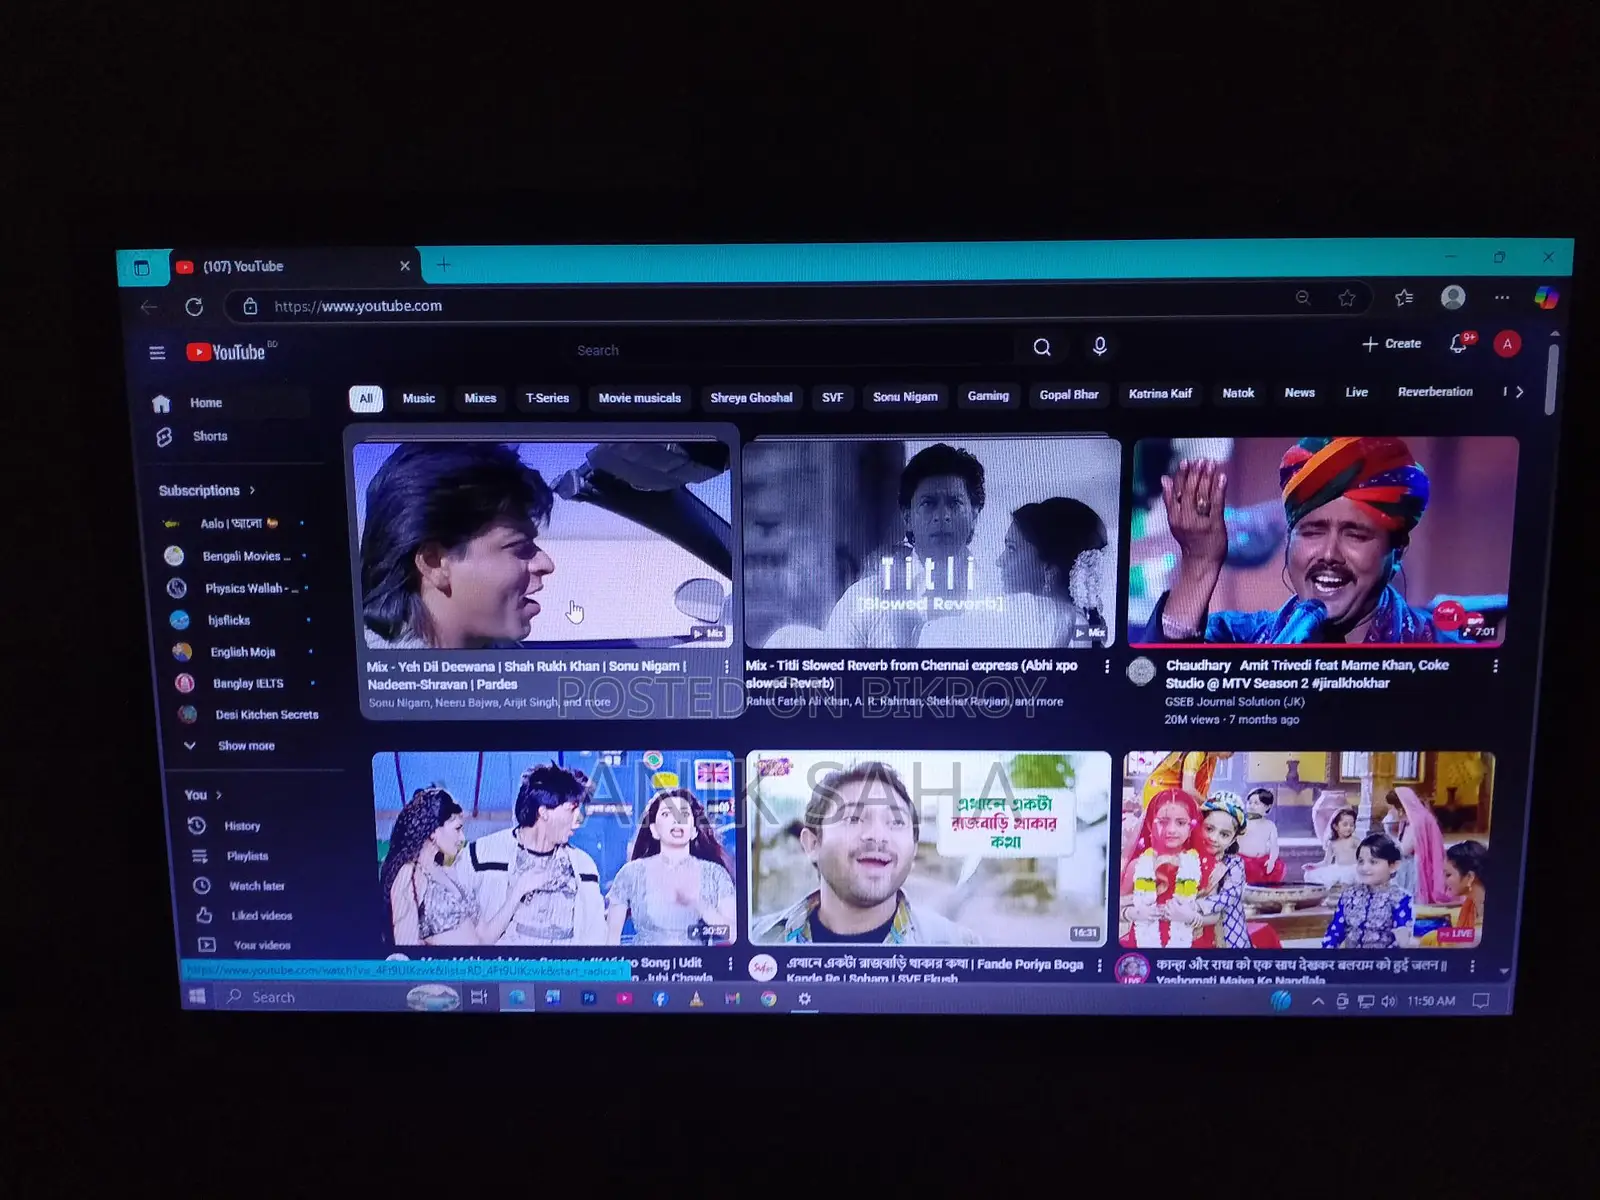Open the Desi Kitchen Secrets channel
The width and height of the screenshot is (1600, 1200).
(x=250, y=715)
